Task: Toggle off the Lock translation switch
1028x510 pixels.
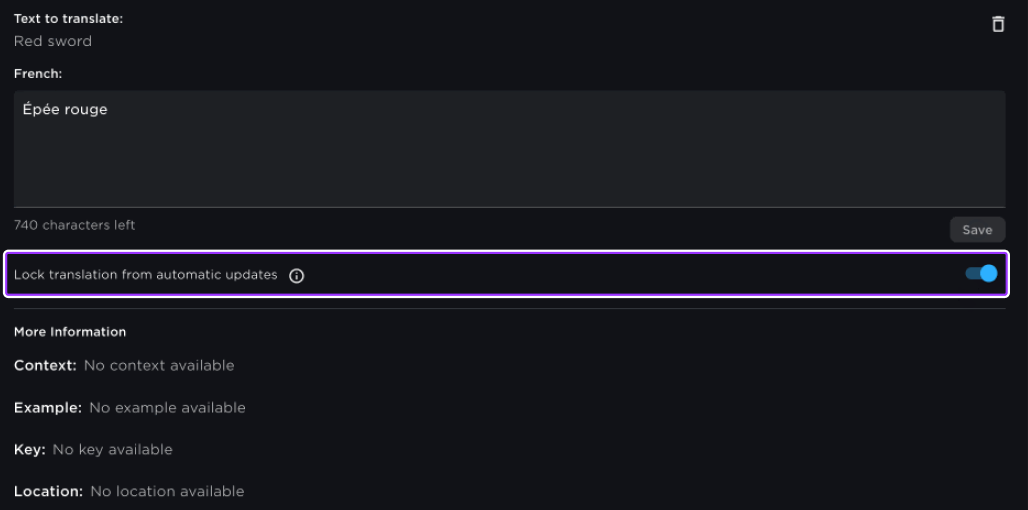Action: pos(981,273)
